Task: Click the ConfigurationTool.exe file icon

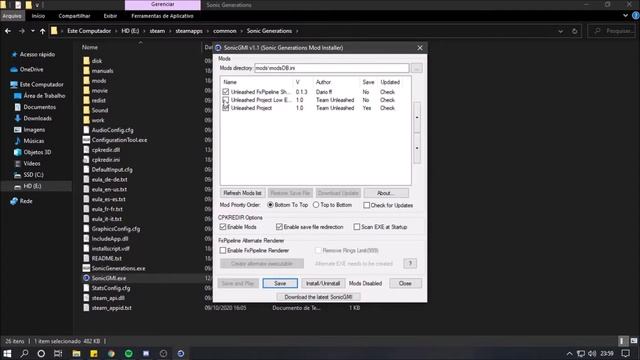Action: click(x=86, y=140)
